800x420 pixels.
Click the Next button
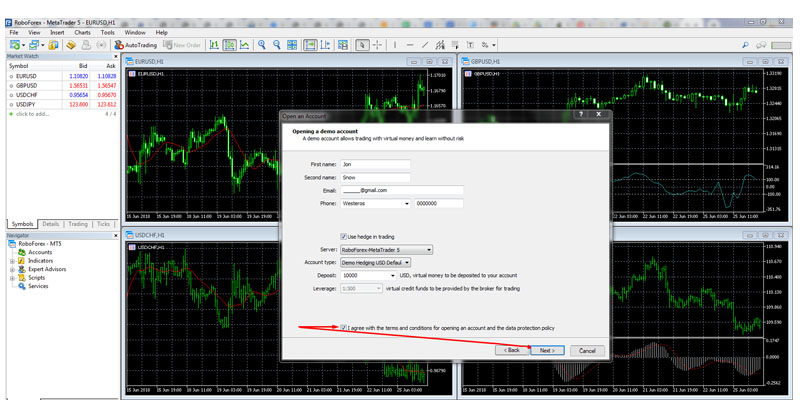[x=547, y=351]
